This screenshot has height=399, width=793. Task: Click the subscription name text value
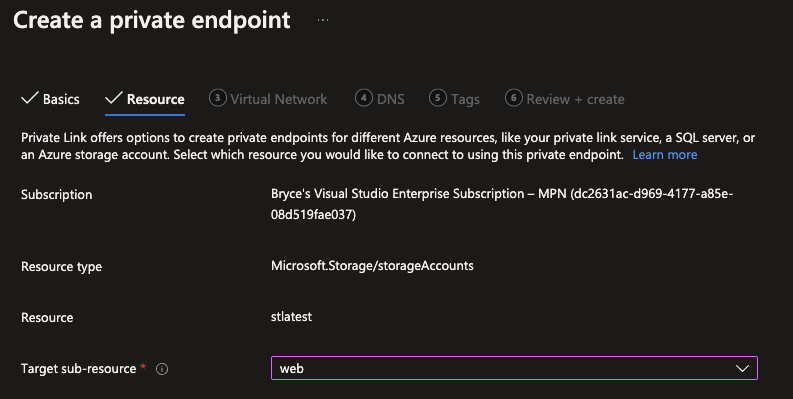coord(502,204)
